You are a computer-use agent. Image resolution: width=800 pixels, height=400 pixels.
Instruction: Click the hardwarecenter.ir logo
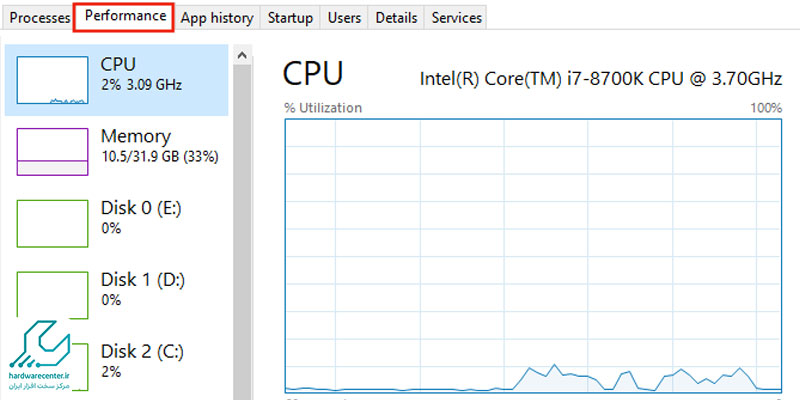pyautogui.click(x=39, y=355)
